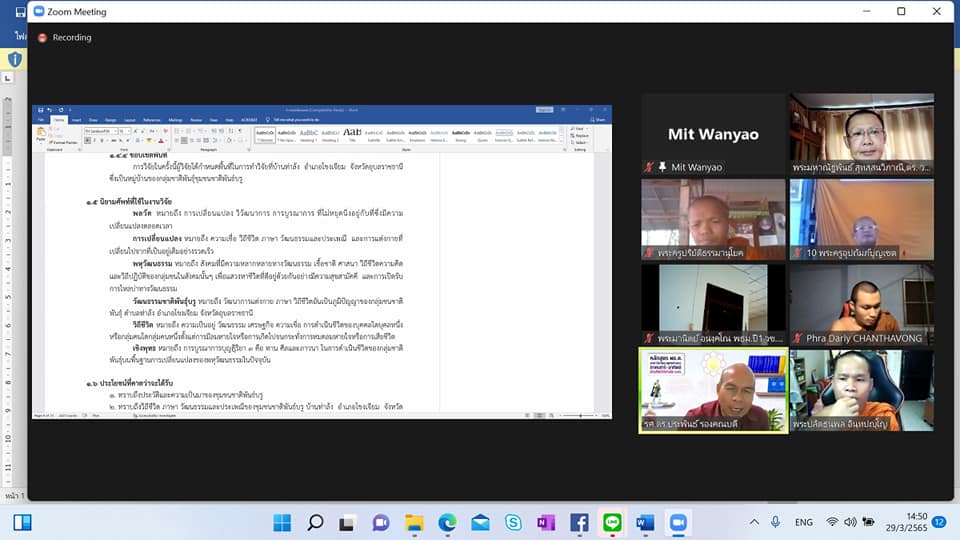This screenshot has width=960, height=540.
Task: Toggle Italic in shared Word ribbon
Action: point(94,141)
